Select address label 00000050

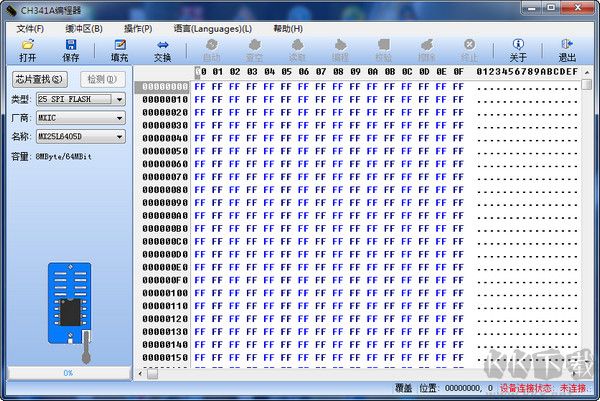[x=165, y=152]
